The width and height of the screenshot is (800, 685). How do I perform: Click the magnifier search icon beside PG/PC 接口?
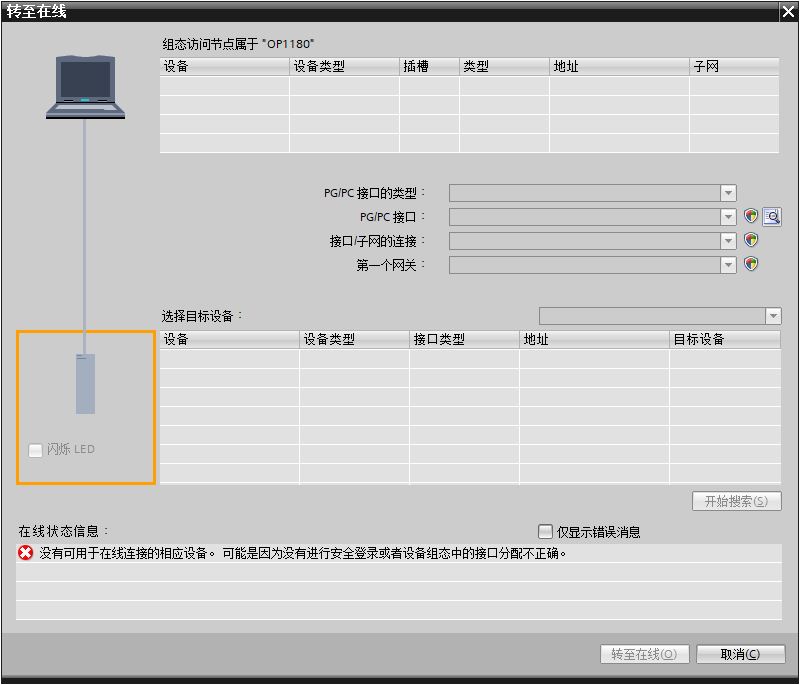point(772,217)
